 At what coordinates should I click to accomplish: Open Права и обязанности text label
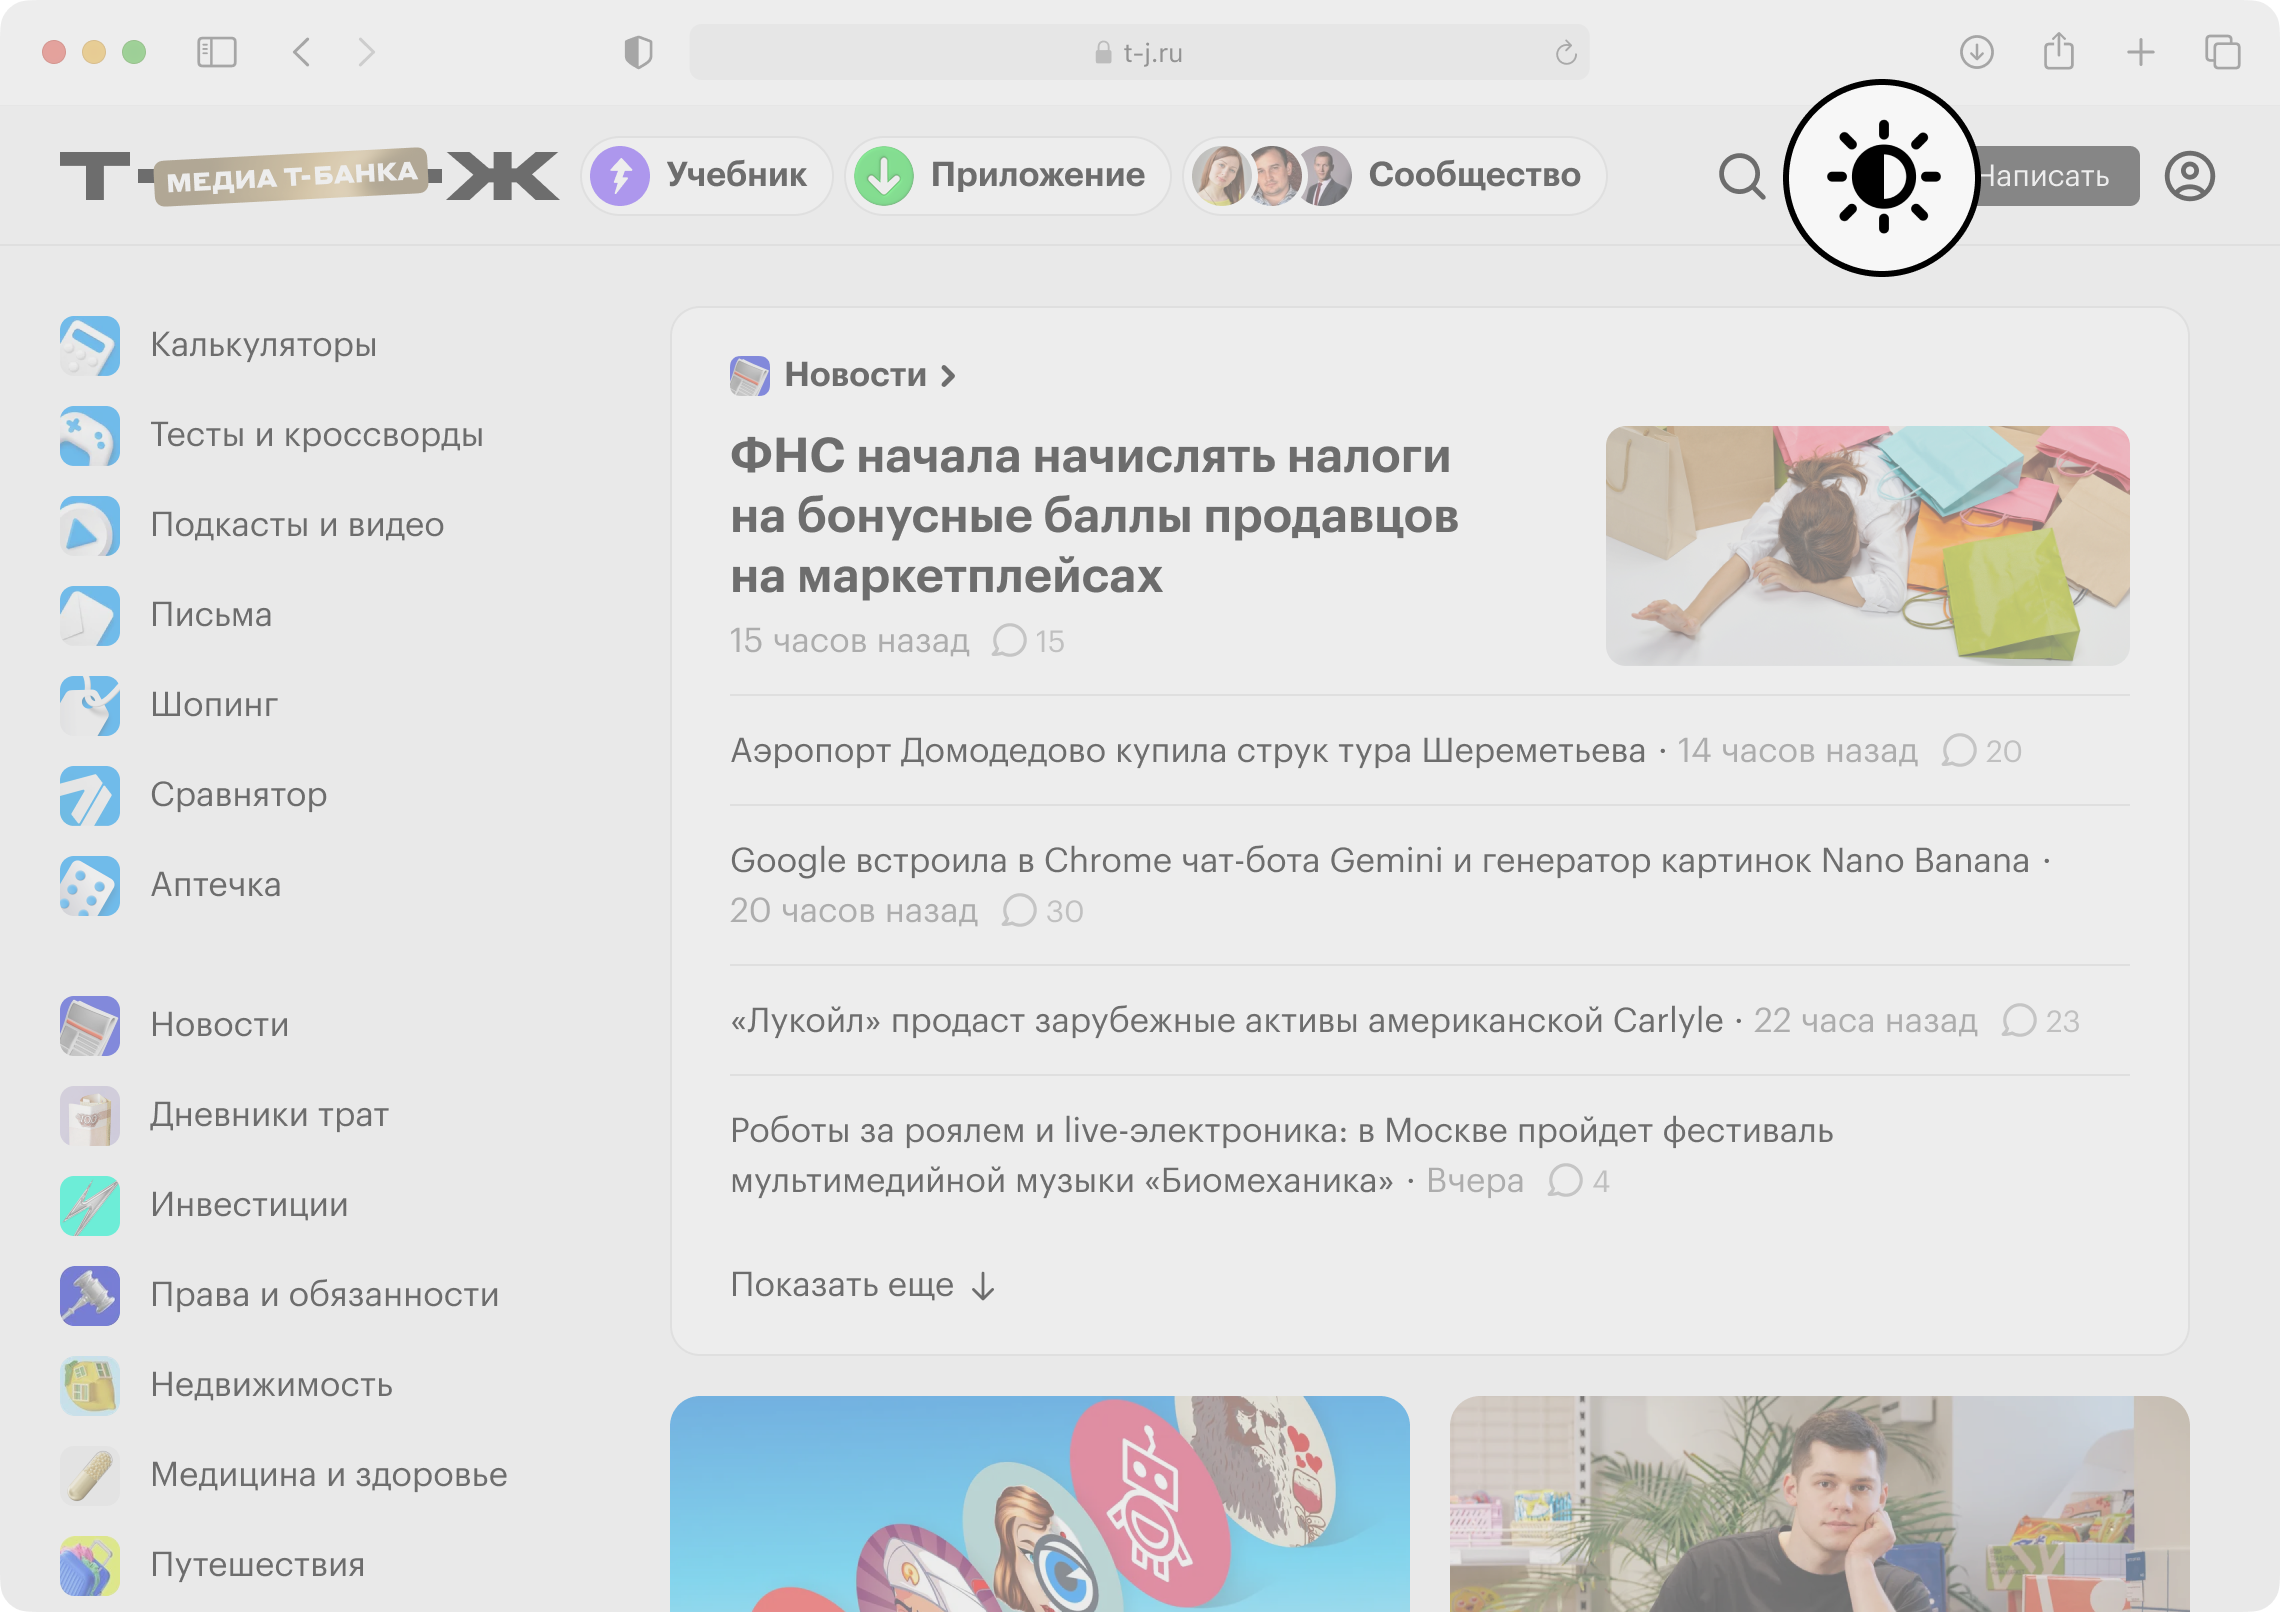pyautogui.click(x=324, y=1295)
